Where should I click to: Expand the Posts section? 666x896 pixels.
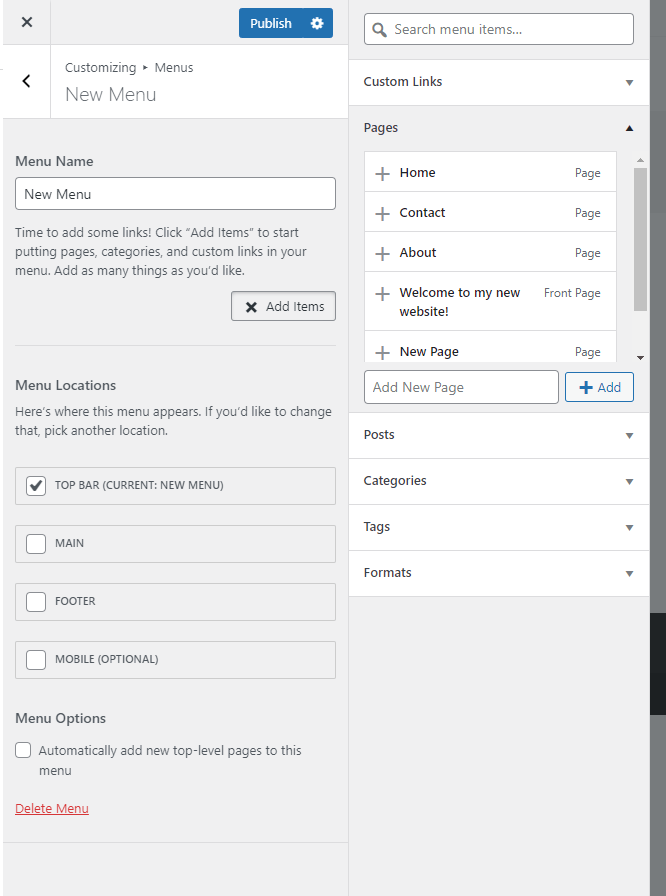(x=499, y=435)
